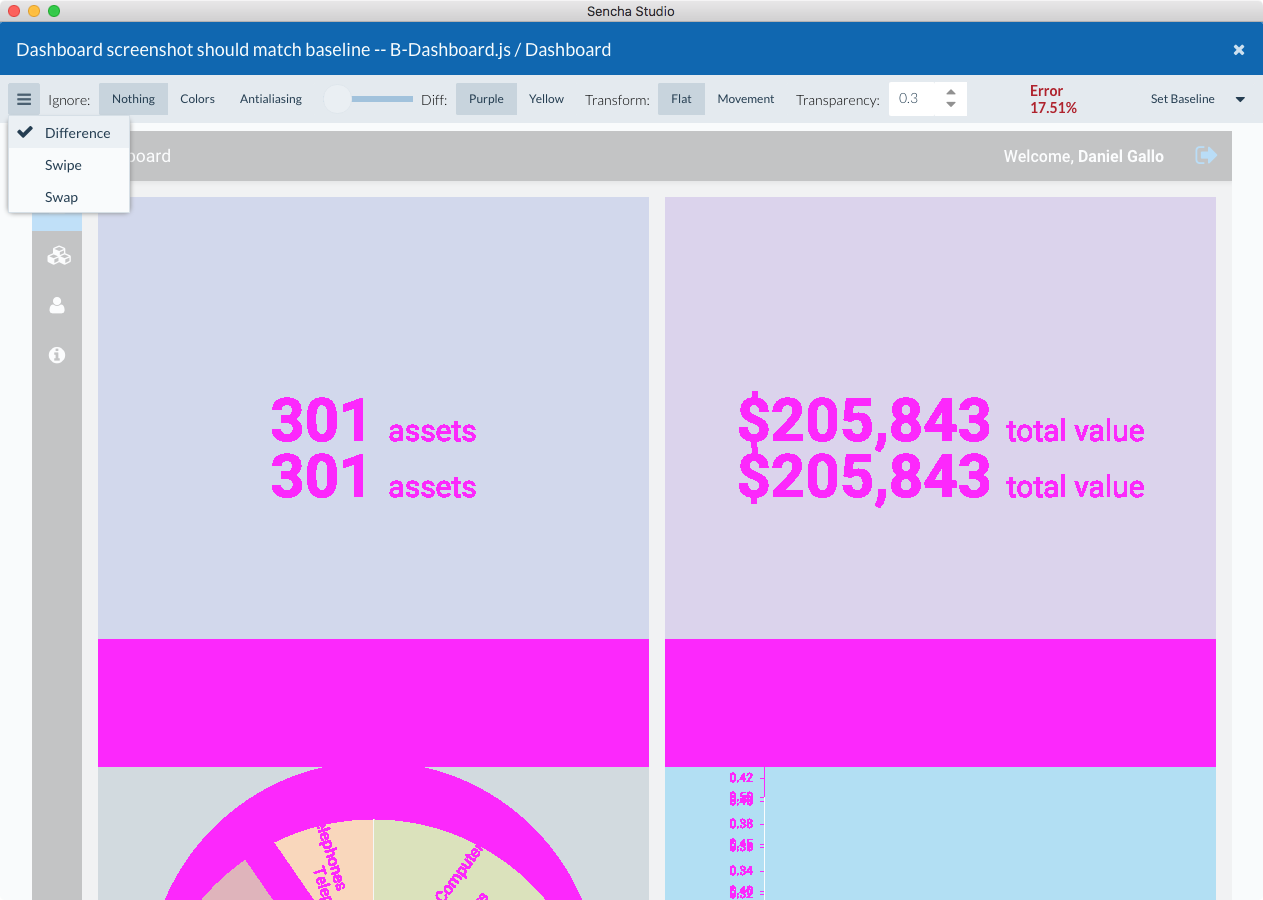Viewport: 1263px width, 900px height.
Task: Click the user profile sidebar icon
Action: point(57,305)
